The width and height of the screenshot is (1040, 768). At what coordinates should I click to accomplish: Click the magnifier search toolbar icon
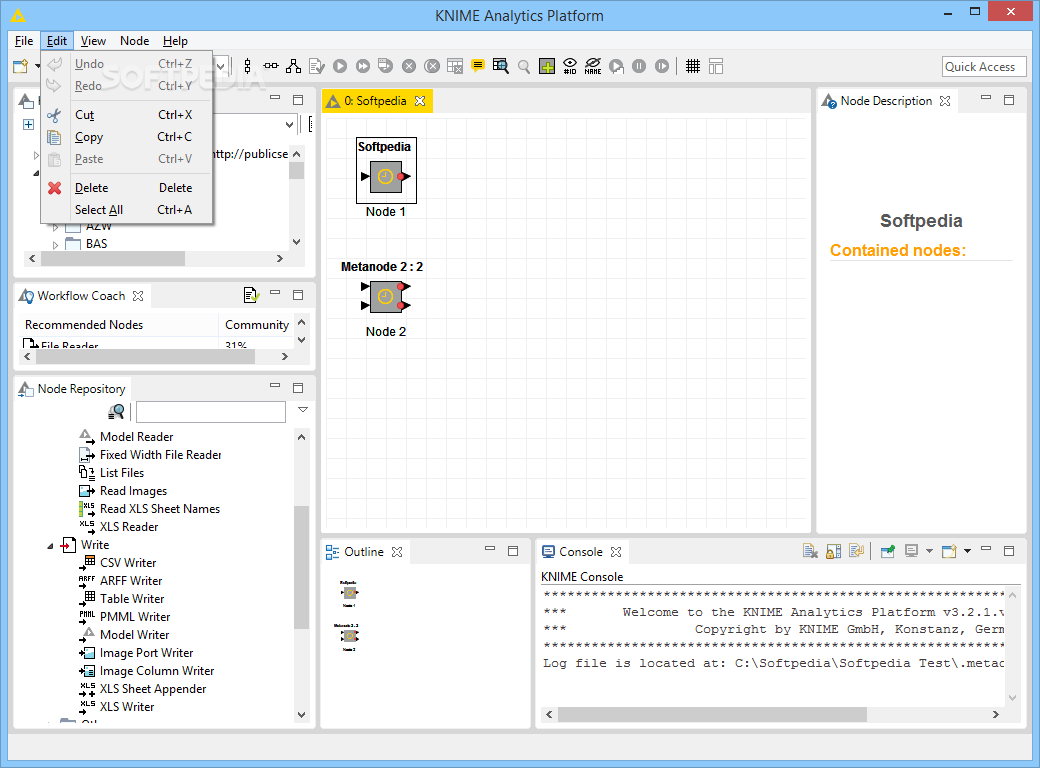click(524, 66)
